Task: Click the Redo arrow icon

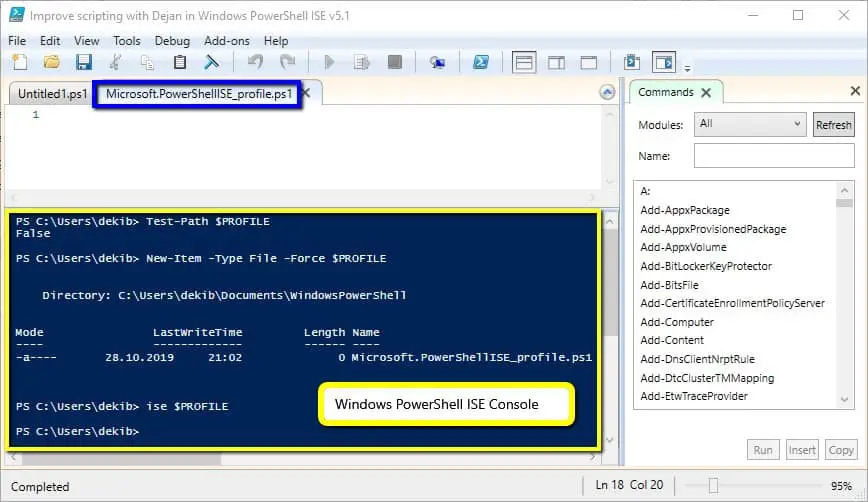Action: pyautogui.click(x=287, y=62)
